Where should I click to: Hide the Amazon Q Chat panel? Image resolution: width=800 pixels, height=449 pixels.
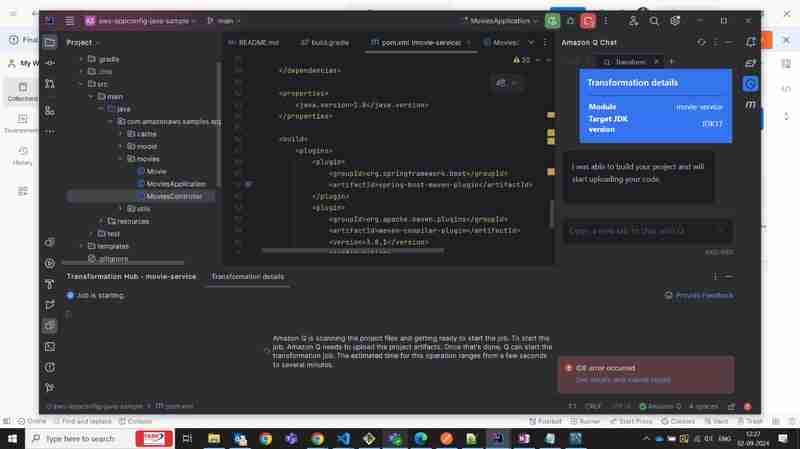pyautogui.click(x=729, y=43)
